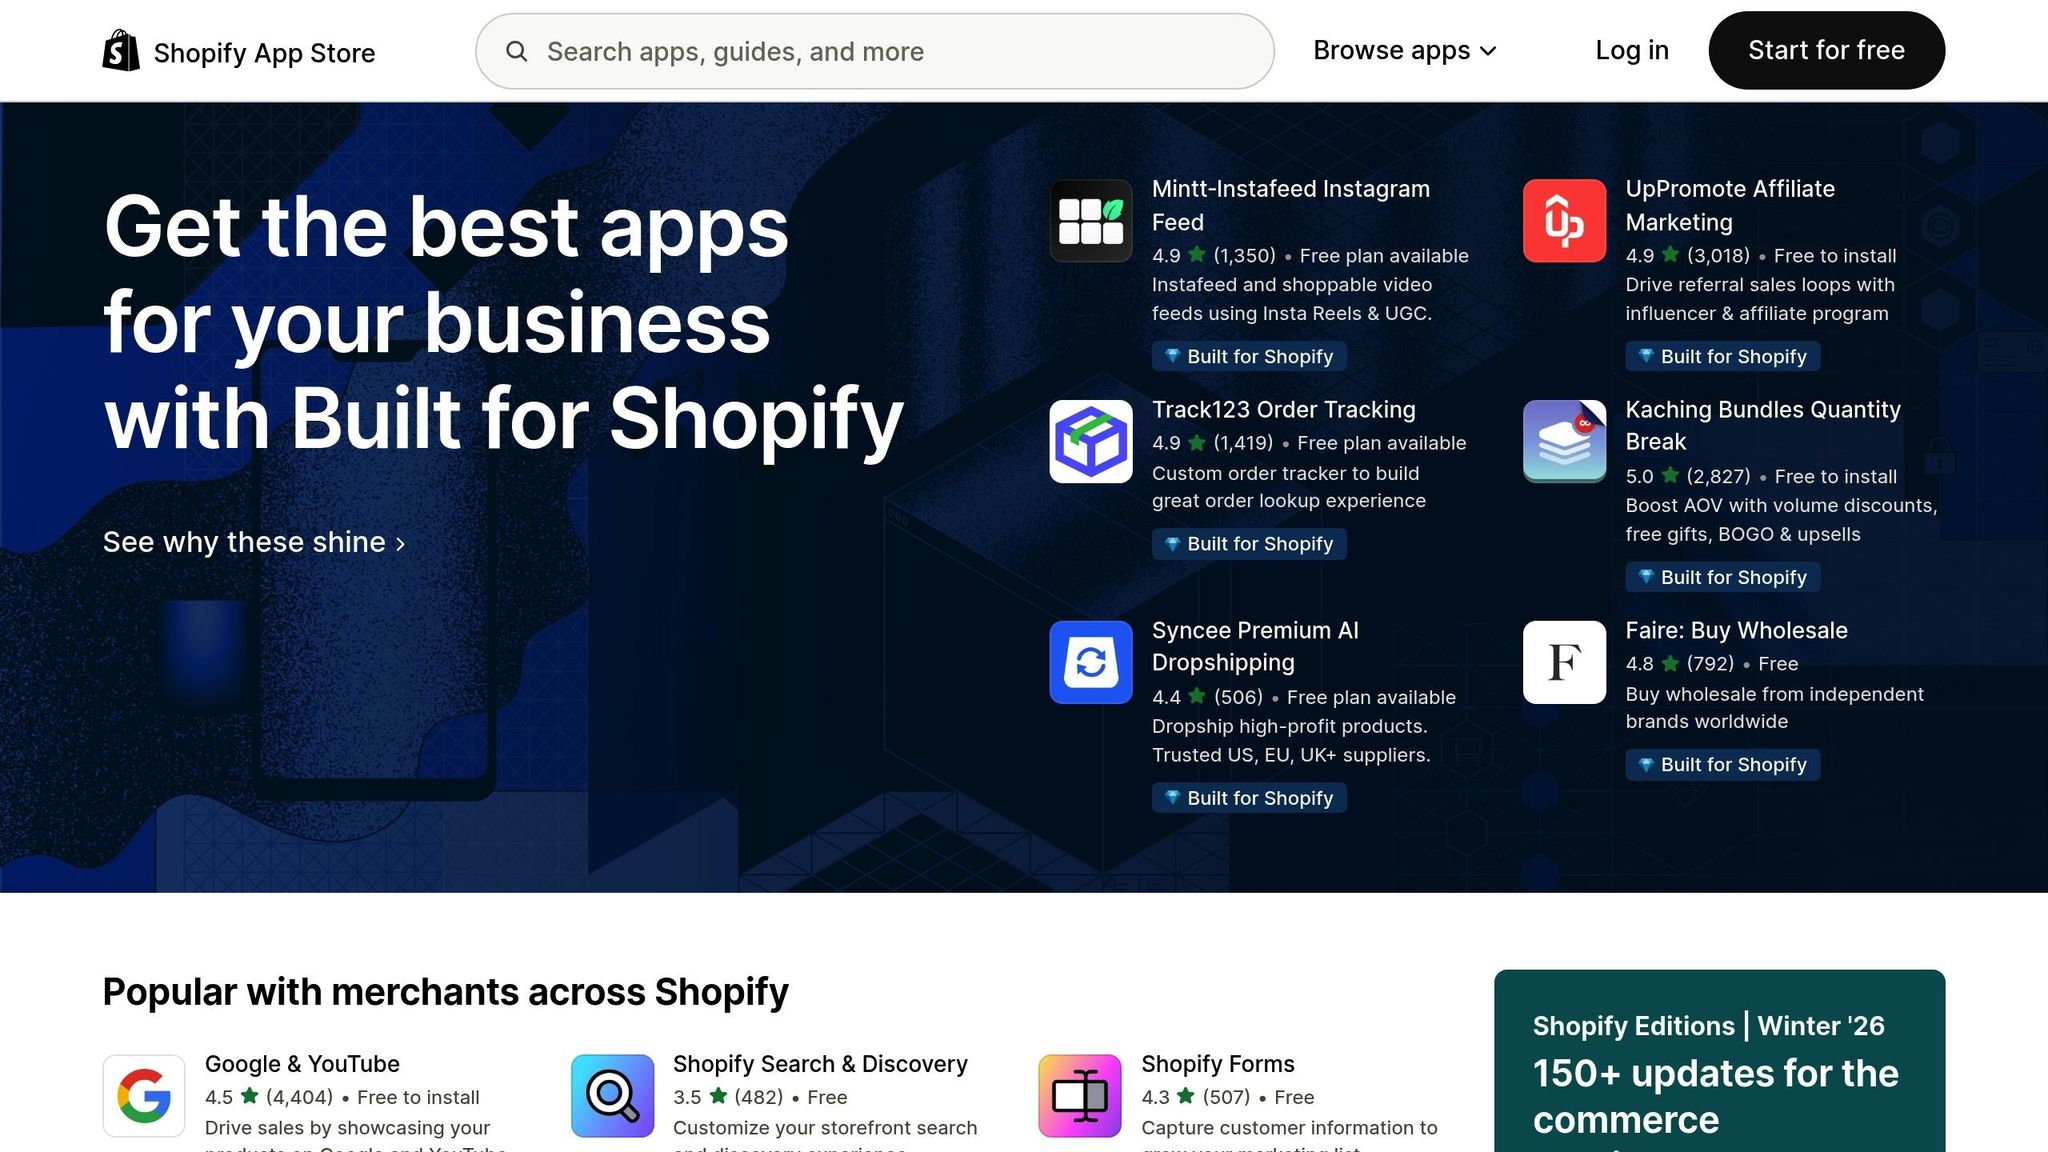Click the diamond on Mintt's Built for Shopify badge
This screenshot has height=1152, width=2048.
pos(1173,356)
